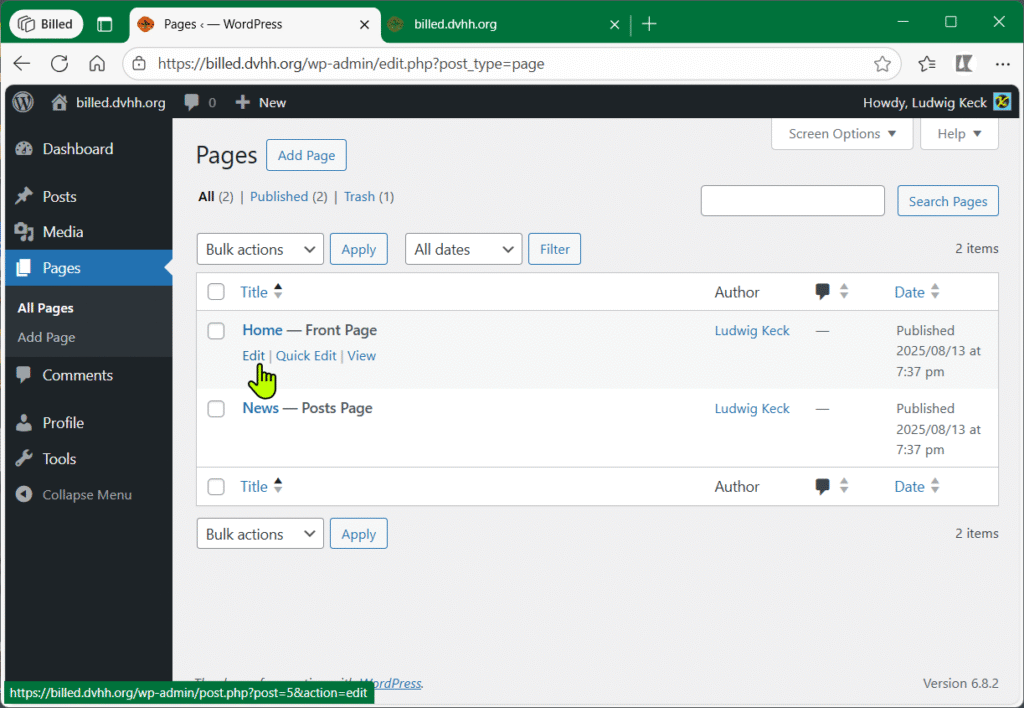Viewport: 1024px width, 708px height.
Task: Open the top Bulk actions dropdown
Action: (260, 250)
